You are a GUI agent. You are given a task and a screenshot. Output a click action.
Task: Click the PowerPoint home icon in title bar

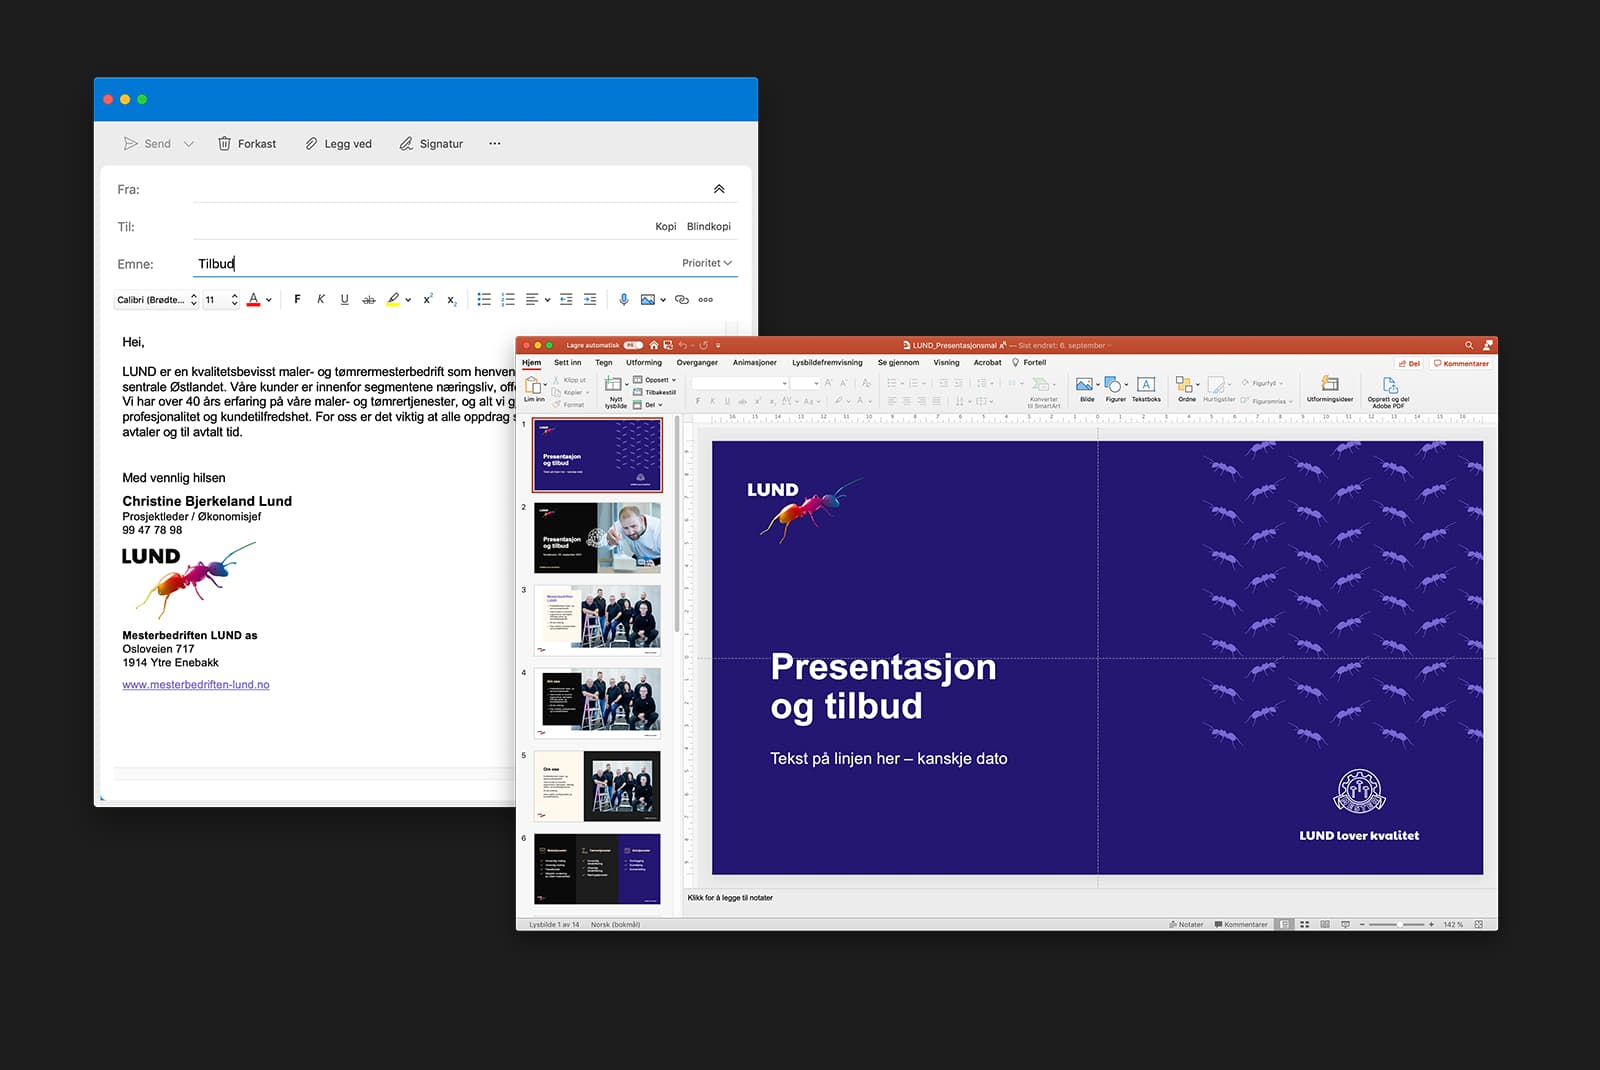click(654, 345)
